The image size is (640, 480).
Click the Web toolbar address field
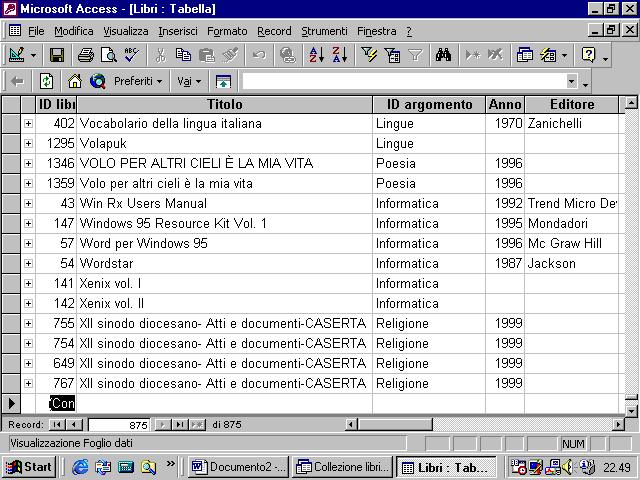click(404, 81)
